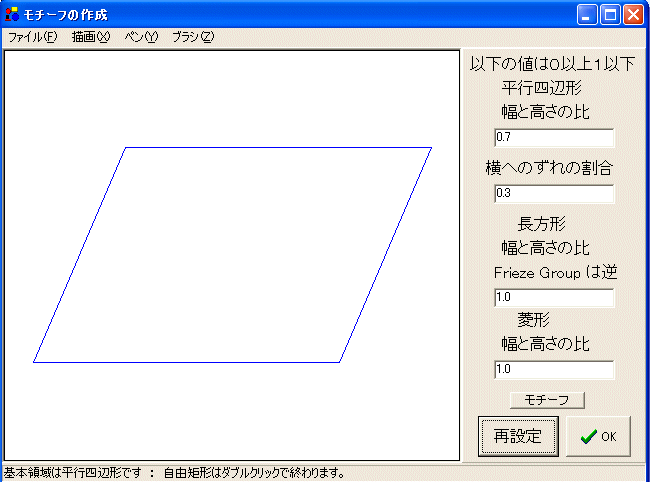The width and height of the screenshot is (650, 482).
Task: Click the 長方形 heading label
Action: (x=541, y=224)
